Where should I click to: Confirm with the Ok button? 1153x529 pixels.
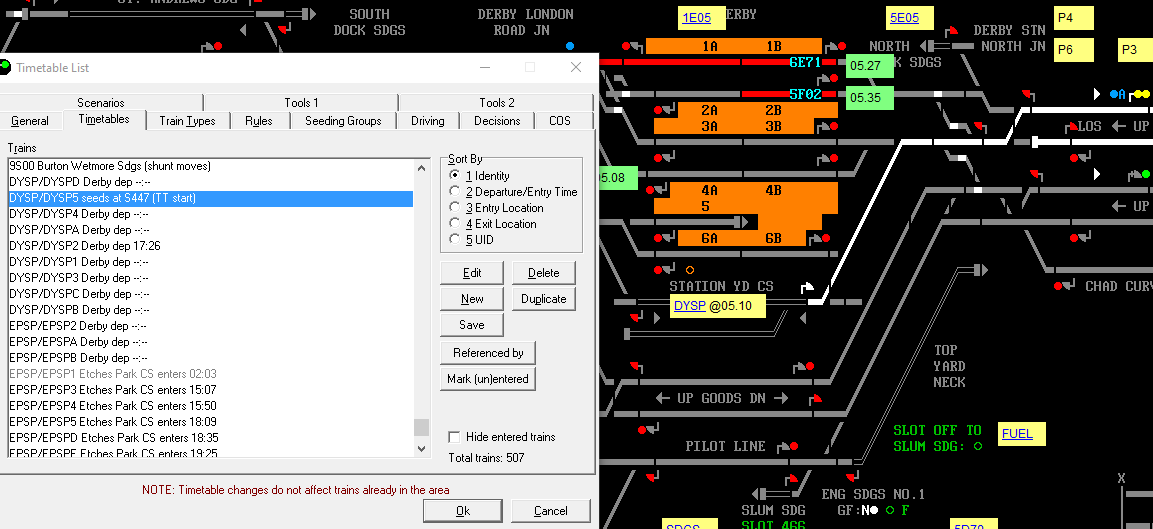463,511
